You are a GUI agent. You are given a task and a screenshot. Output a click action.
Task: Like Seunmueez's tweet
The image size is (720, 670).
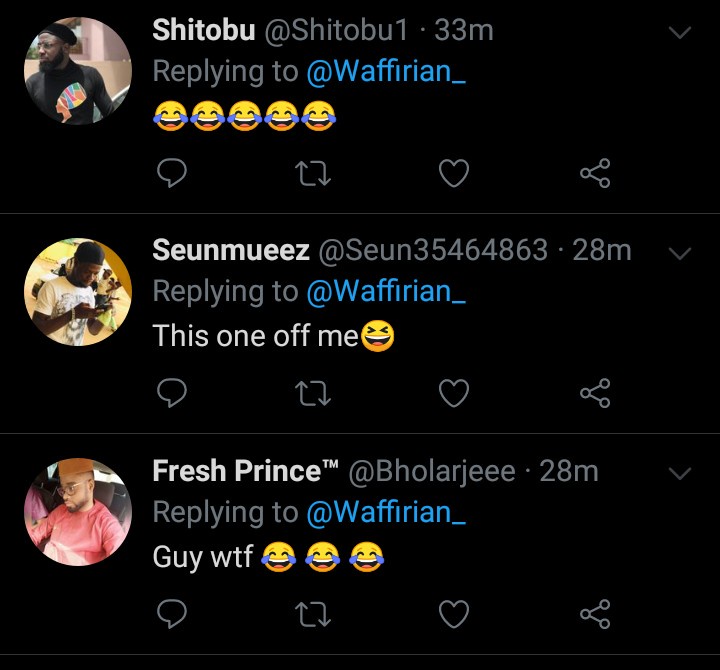pos(454,394)
